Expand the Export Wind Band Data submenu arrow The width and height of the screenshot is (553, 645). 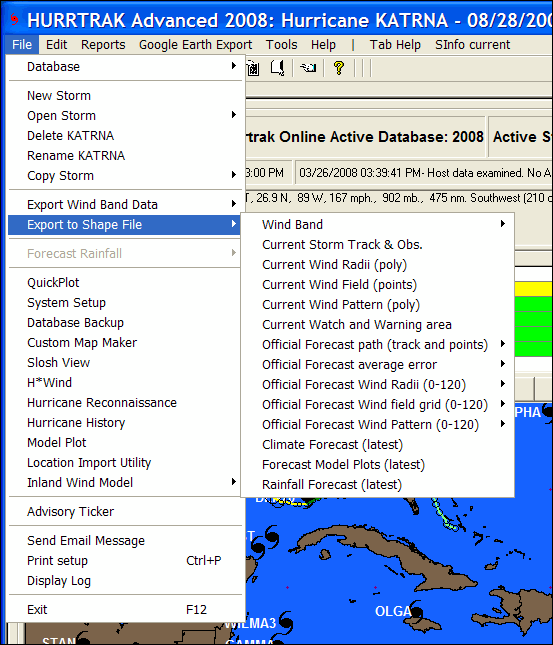click(234, 204)
